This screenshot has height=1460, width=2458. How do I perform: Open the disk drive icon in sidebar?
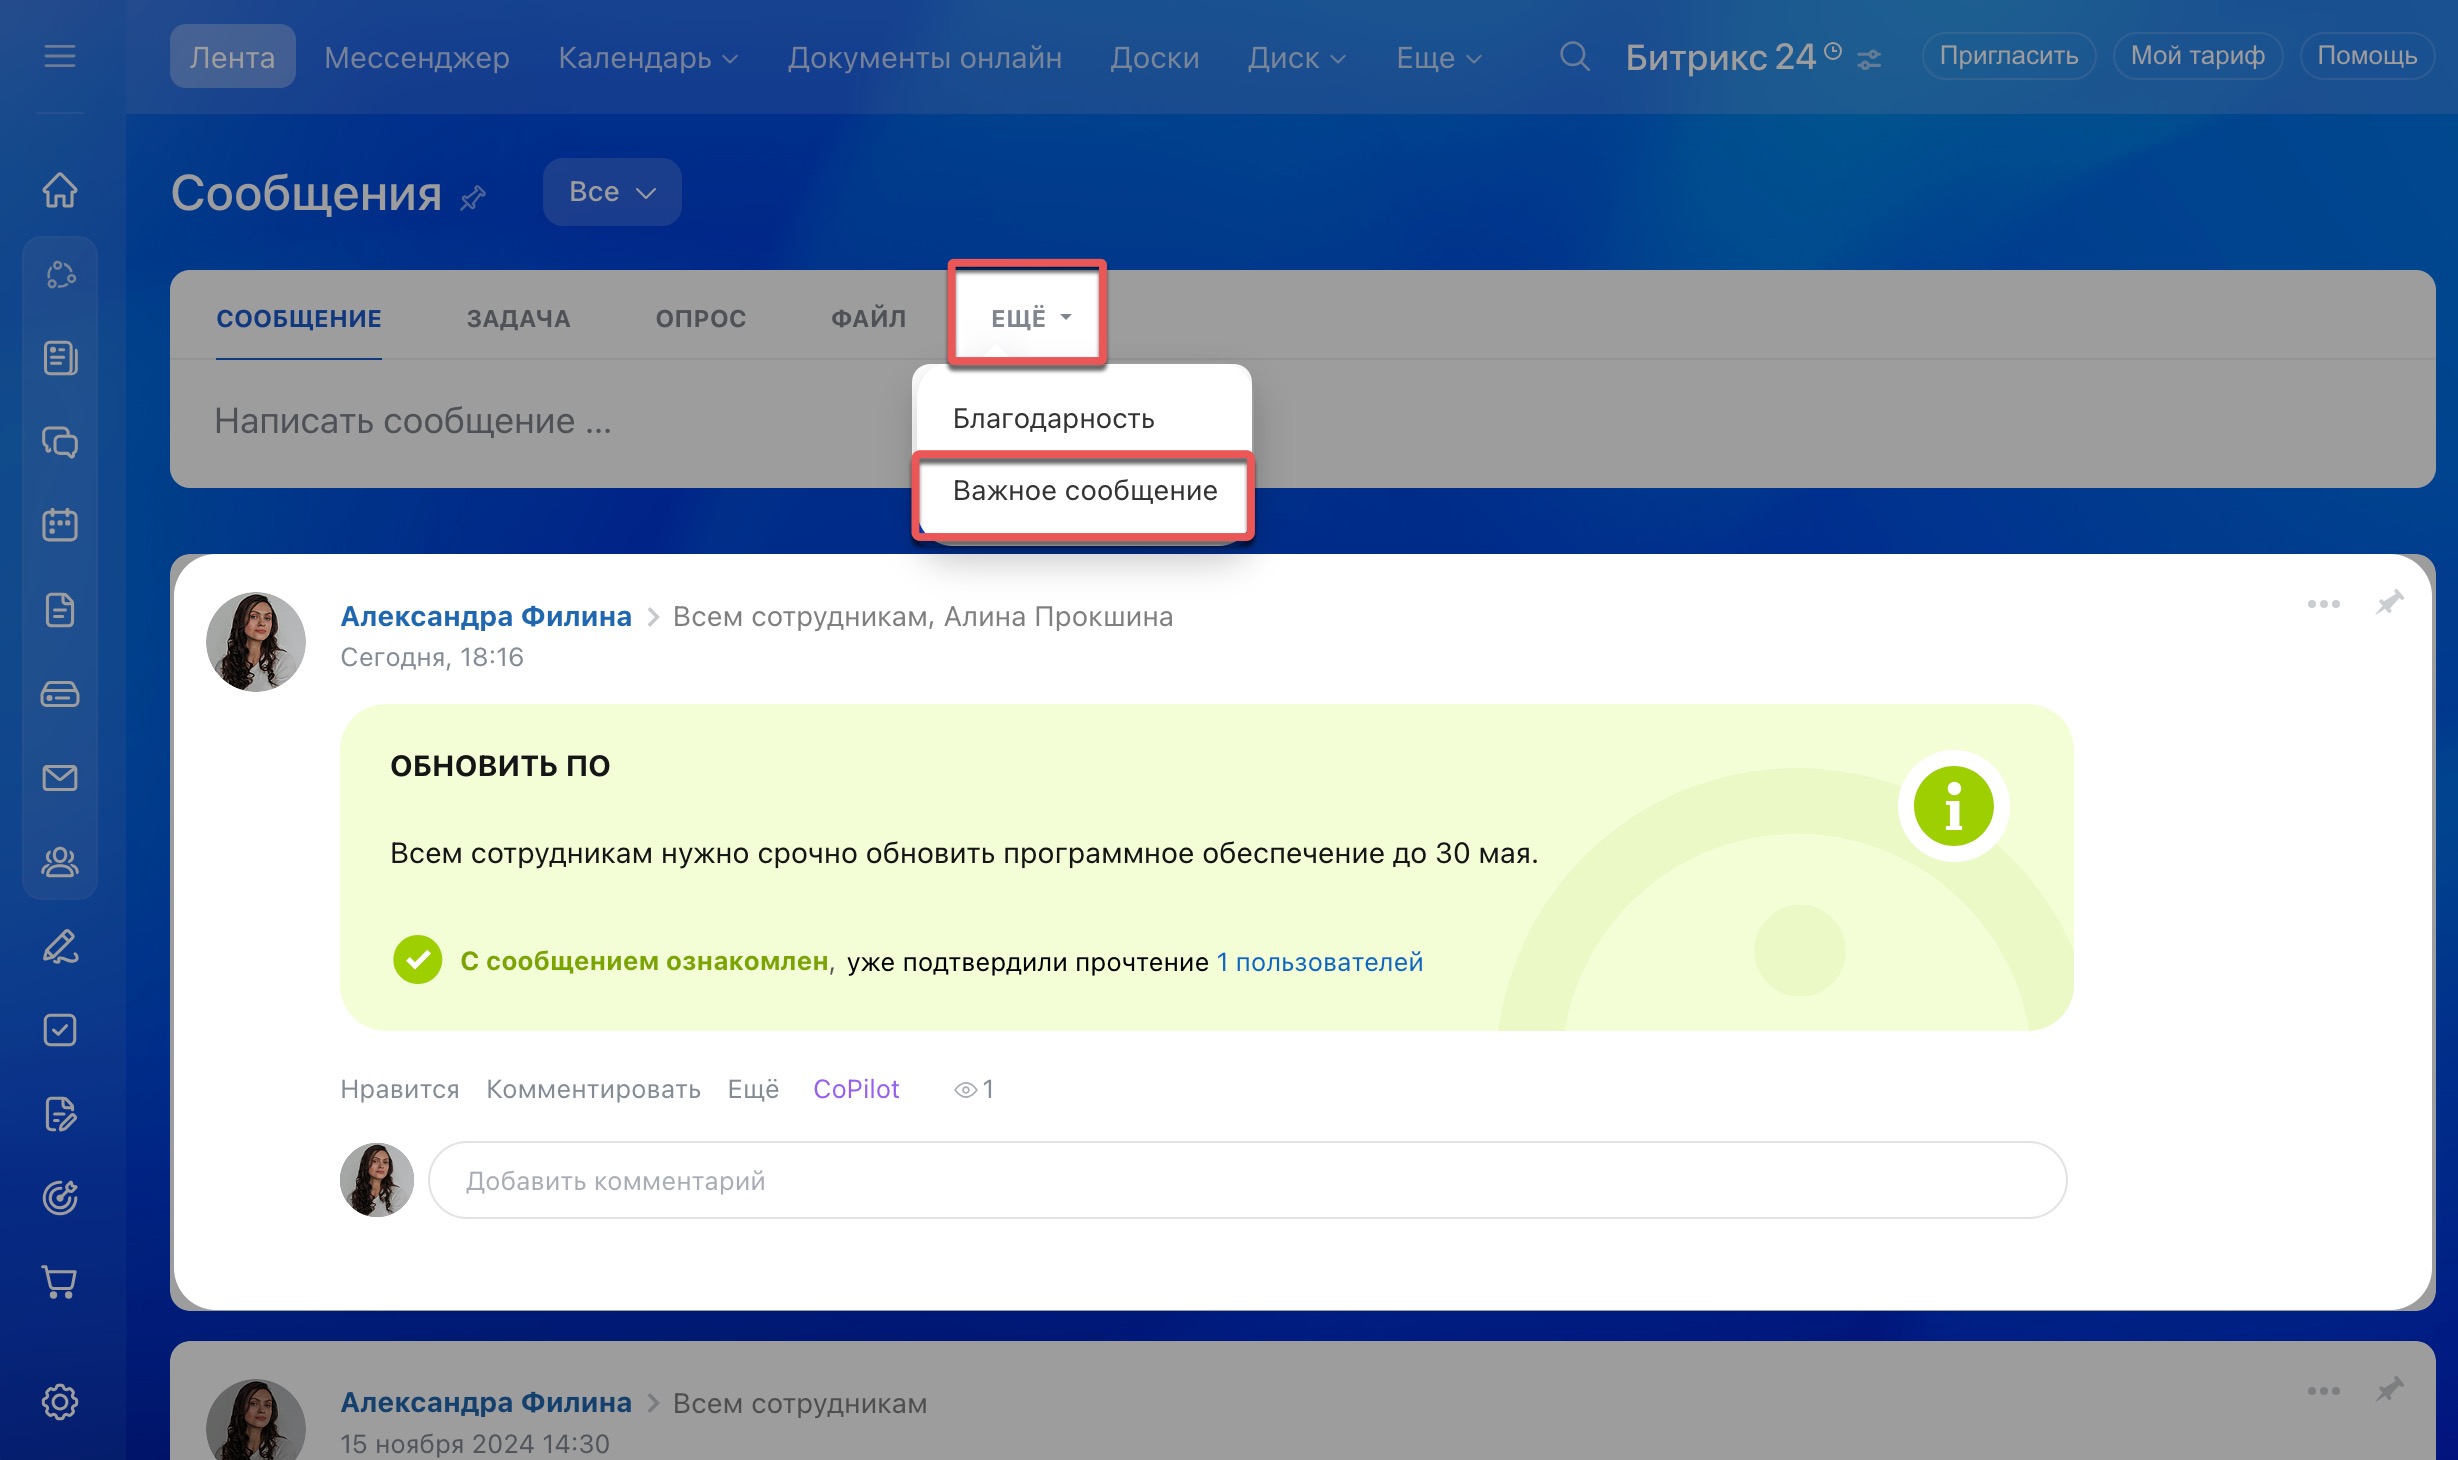pyautogui.click(x=60, y=693)
